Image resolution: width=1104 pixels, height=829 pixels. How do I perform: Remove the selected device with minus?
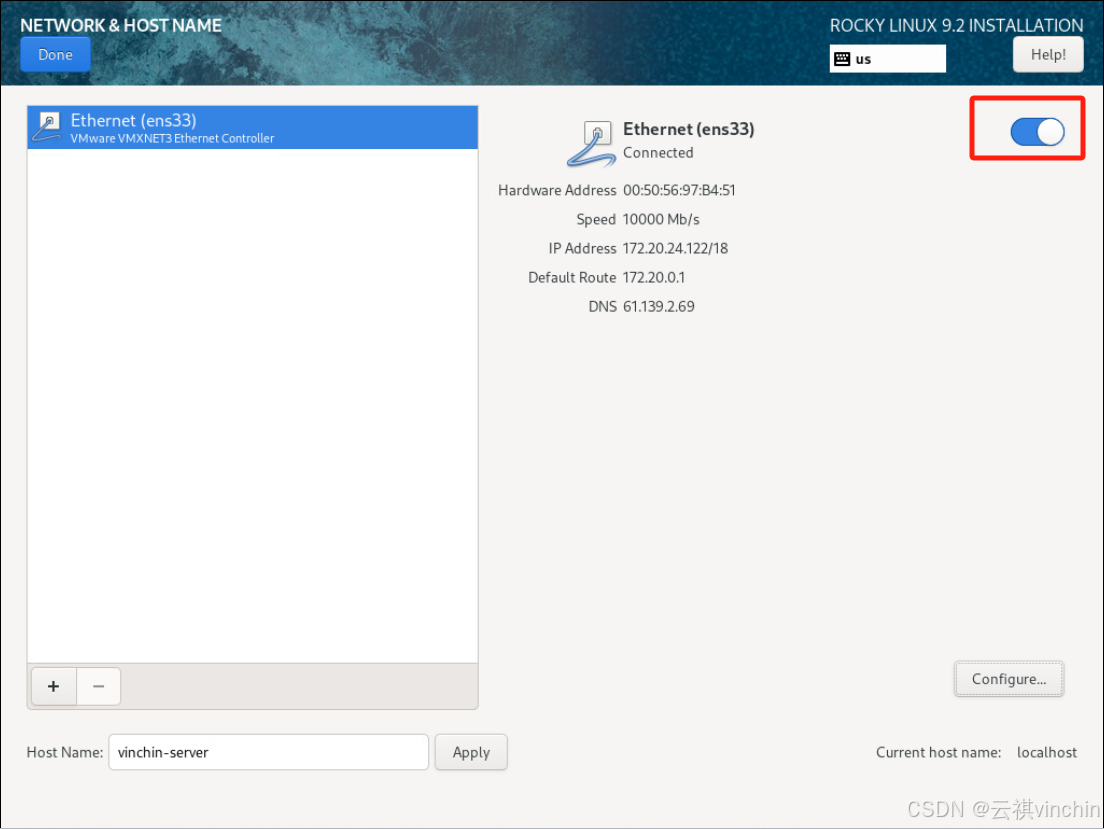(99, 686)
